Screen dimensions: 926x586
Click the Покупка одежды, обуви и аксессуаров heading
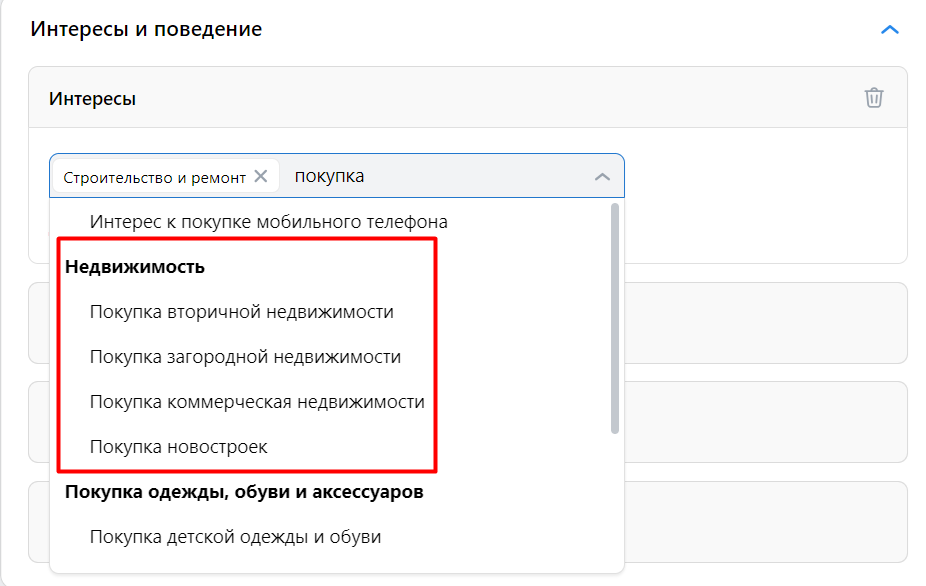coord(244,492)
